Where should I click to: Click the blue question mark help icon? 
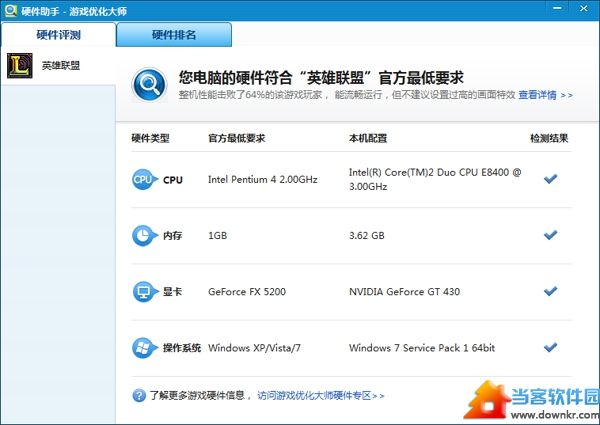138,395
